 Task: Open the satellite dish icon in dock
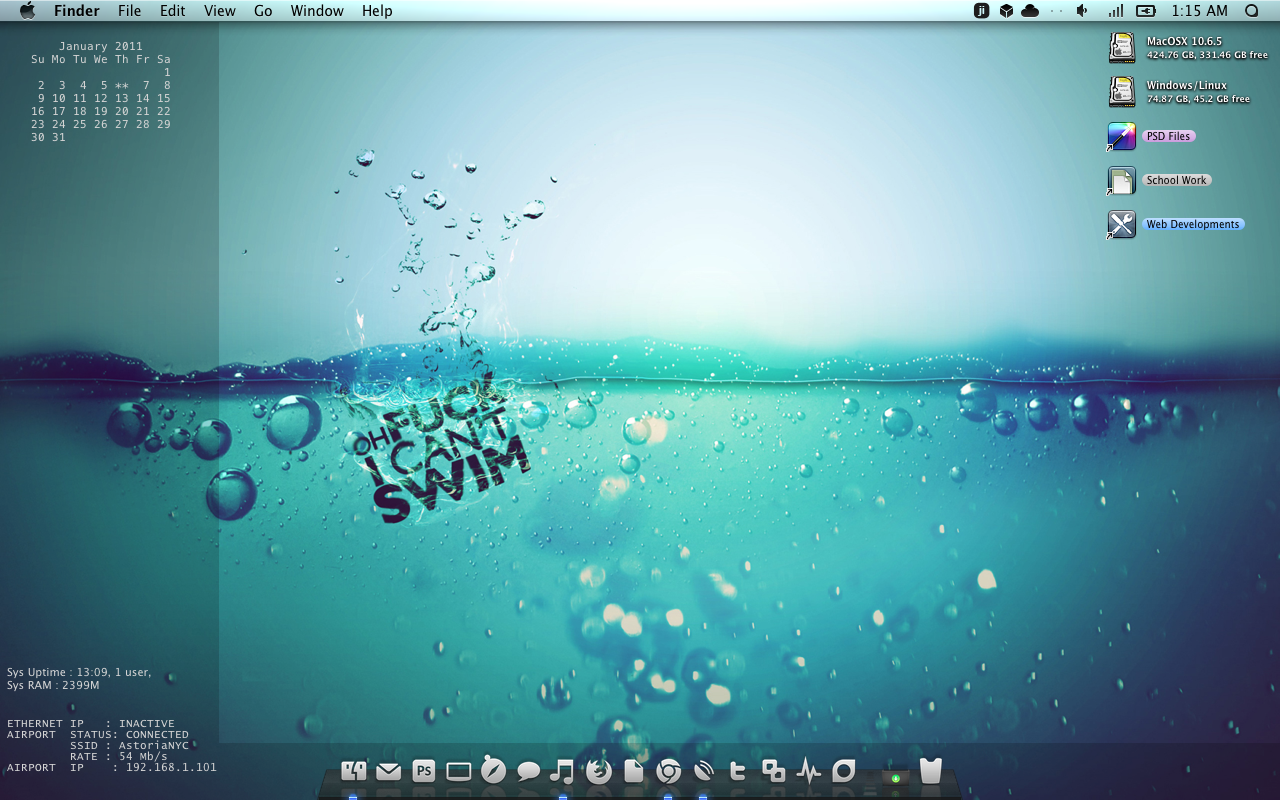coord(703,771)
